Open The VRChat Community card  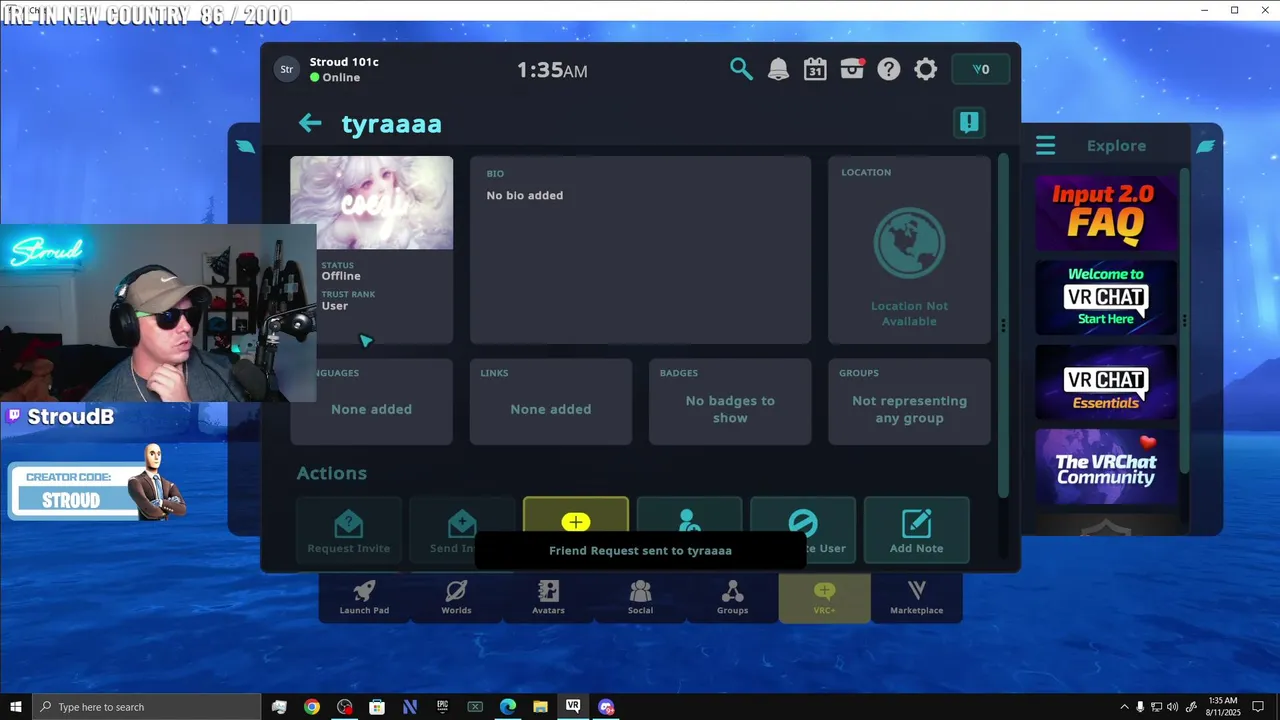click(x=1105, y=467)
